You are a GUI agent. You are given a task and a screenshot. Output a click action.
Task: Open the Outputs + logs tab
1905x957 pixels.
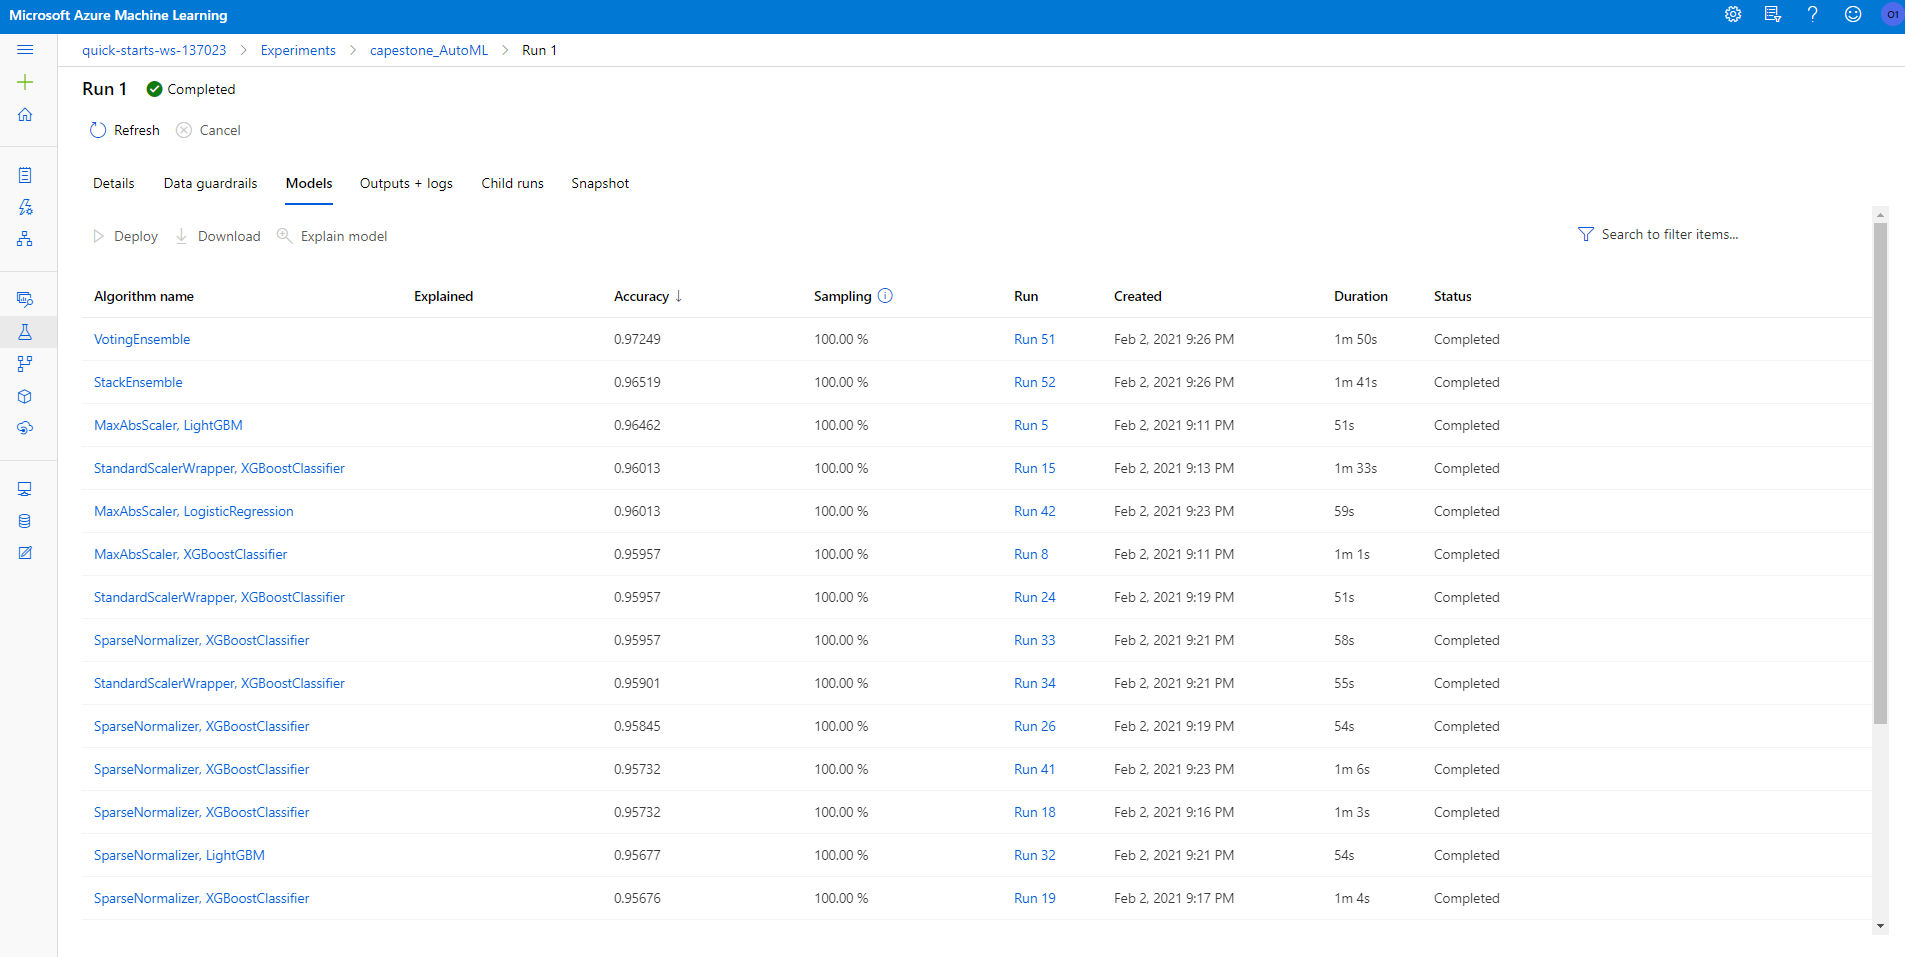406,183
